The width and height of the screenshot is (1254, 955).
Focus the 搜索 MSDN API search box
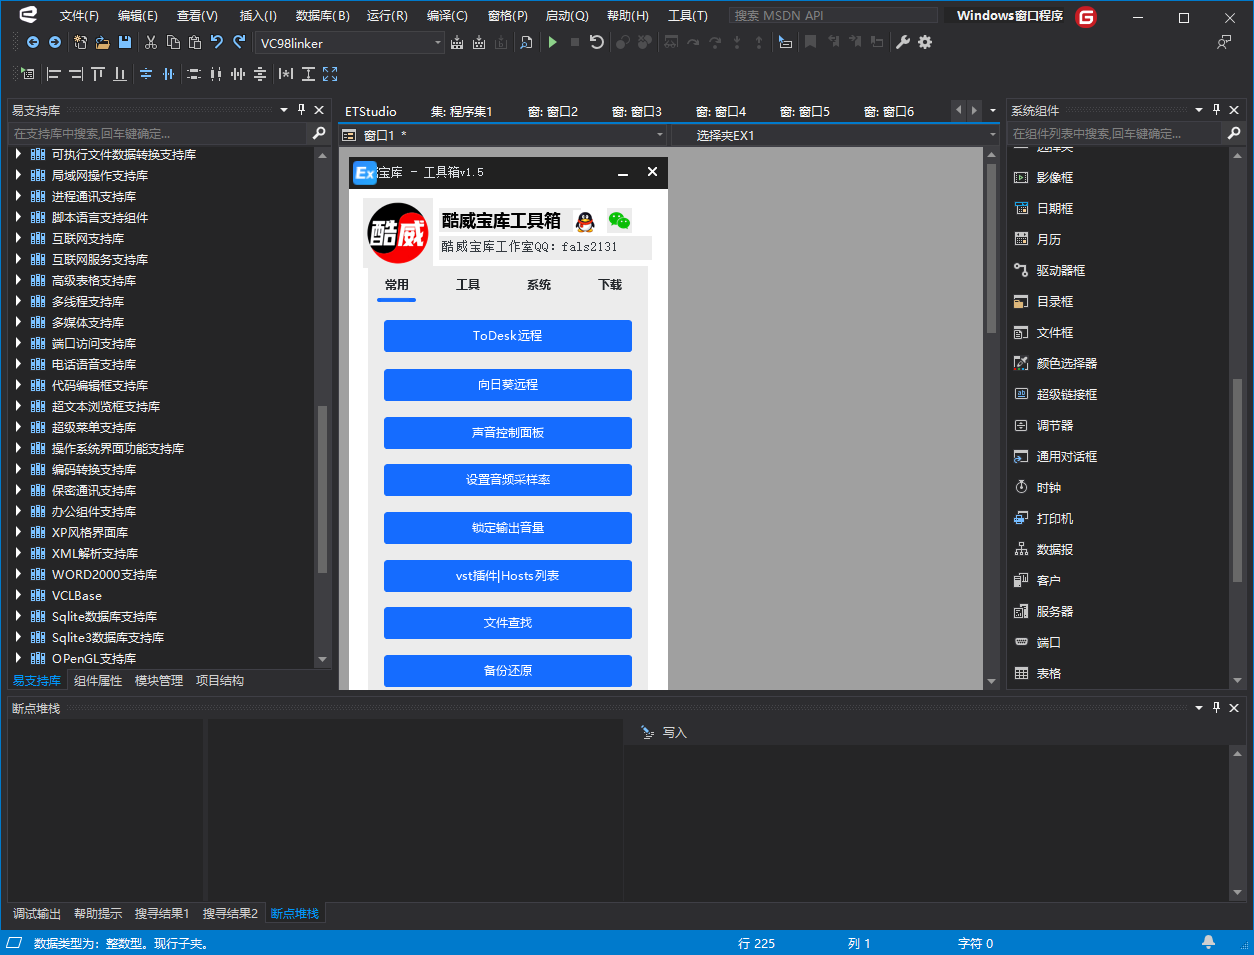pyautogui.click(x=834, y=15)
